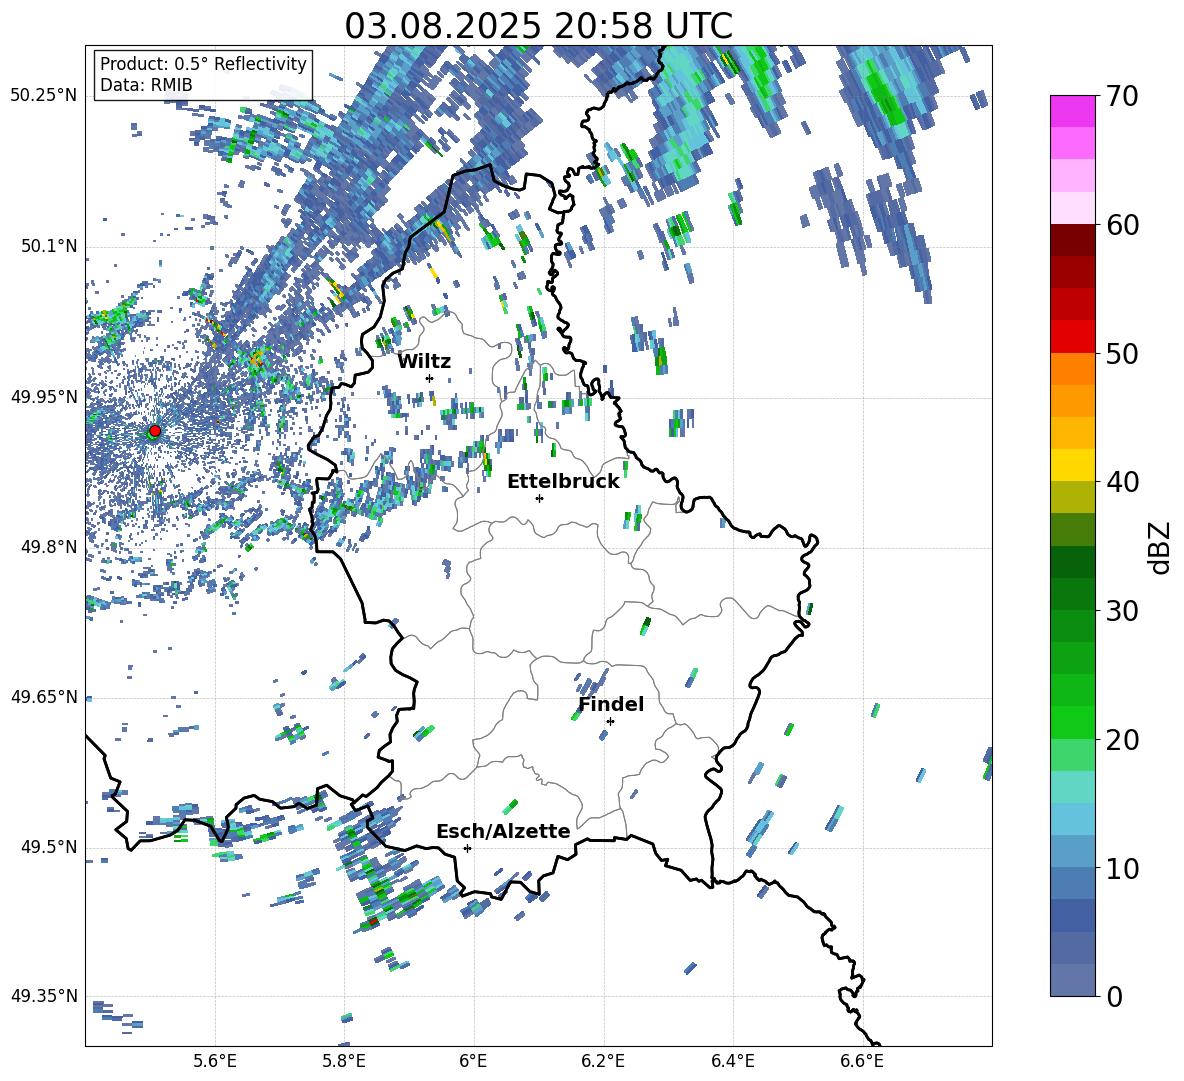Click the colorbar label 60
1184x1081 pixels.
coord(1122,225)
